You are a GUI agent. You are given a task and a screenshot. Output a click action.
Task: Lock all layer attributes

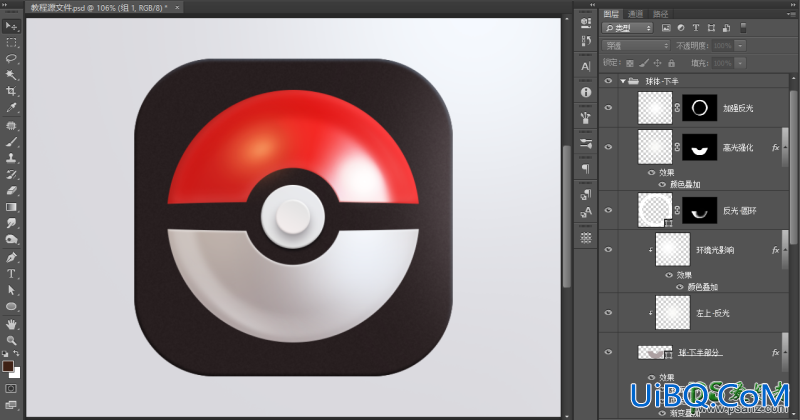coord(671,63)
